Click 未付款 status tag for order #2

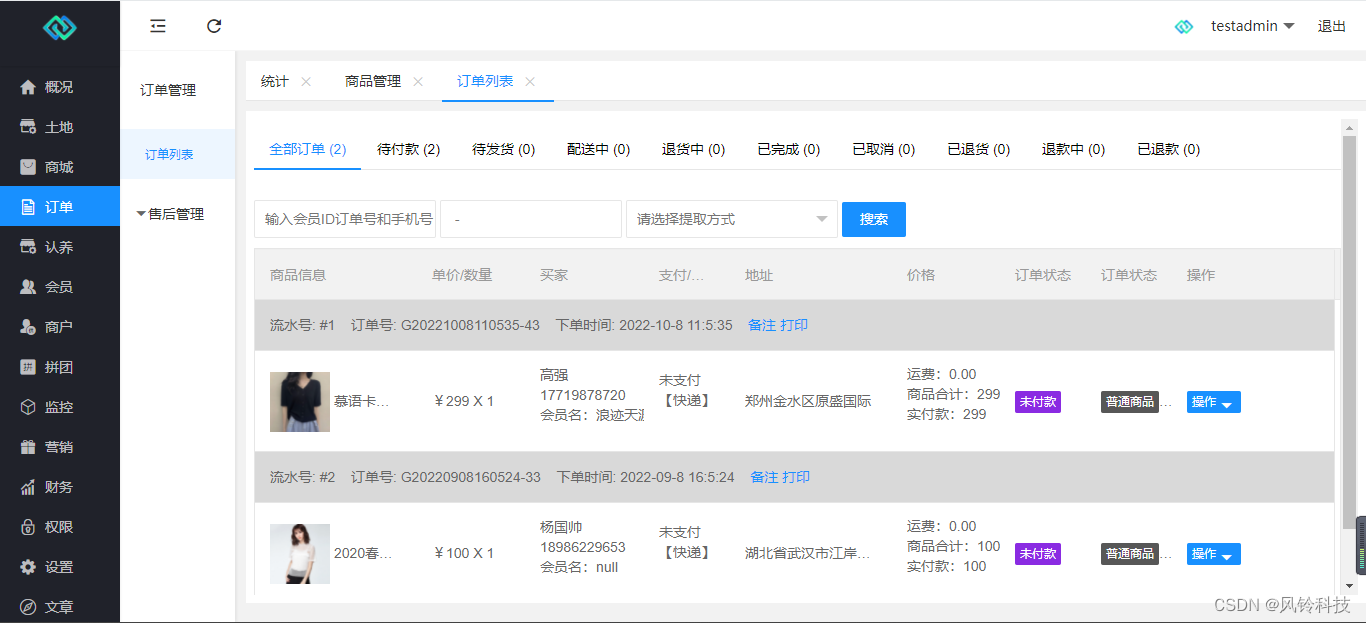pos(1038,554)
